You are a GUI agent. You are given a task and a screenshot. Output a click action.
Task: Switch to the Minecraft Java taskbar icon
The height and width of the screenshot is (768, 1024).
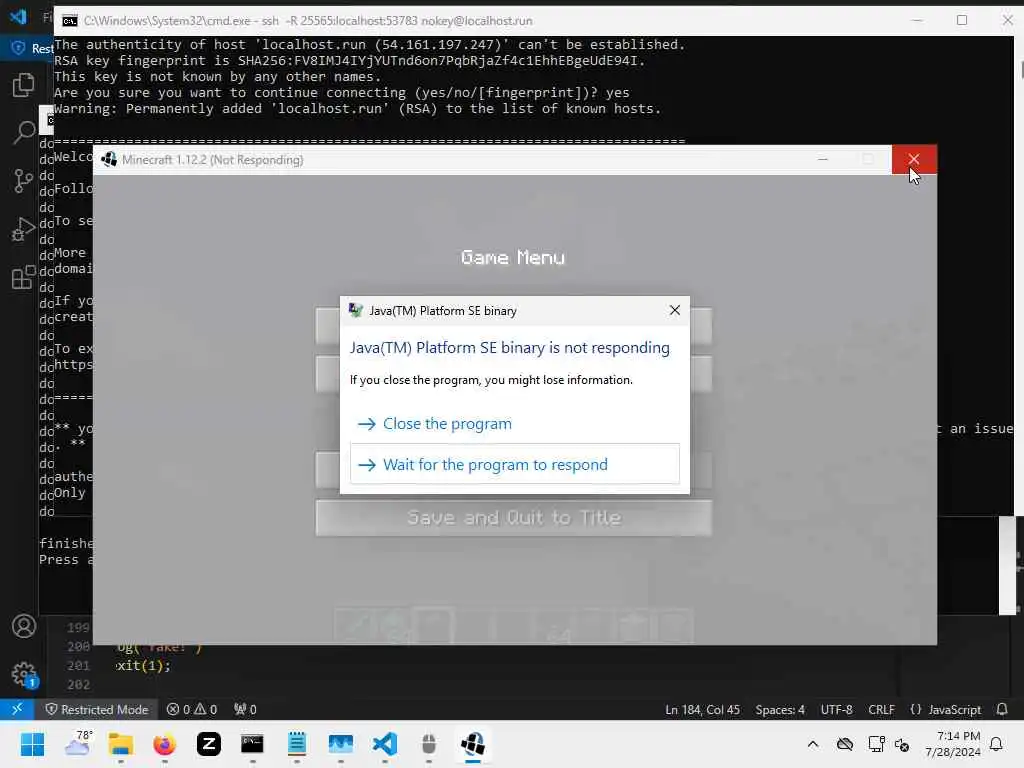click(x=473, y=744)
